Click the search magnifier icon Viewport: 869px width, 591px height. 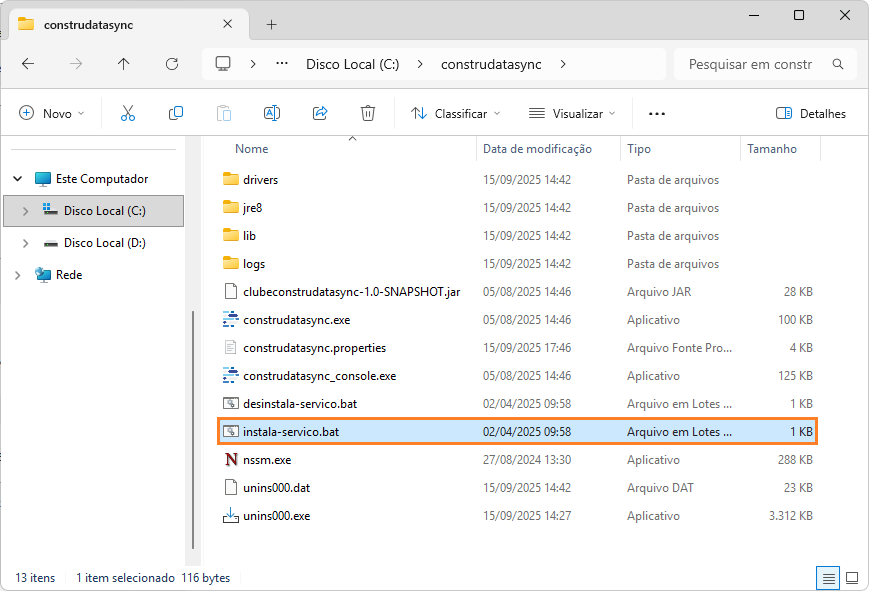(x=838, y=64)
